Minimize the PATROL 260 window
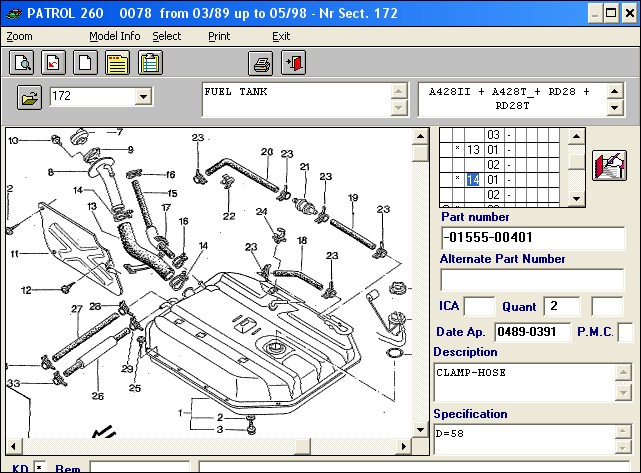 (x=595, y=13)
